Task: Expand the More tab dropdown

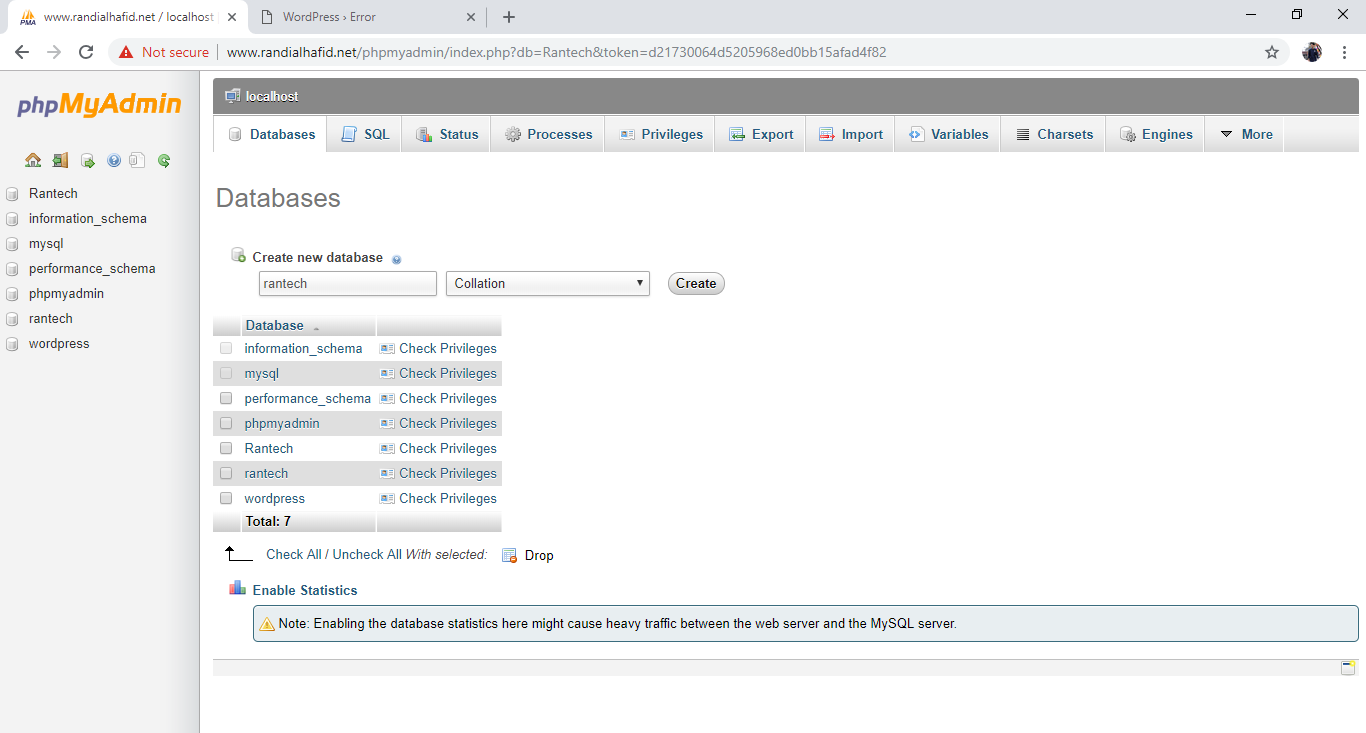Action: coord(1245,134)
